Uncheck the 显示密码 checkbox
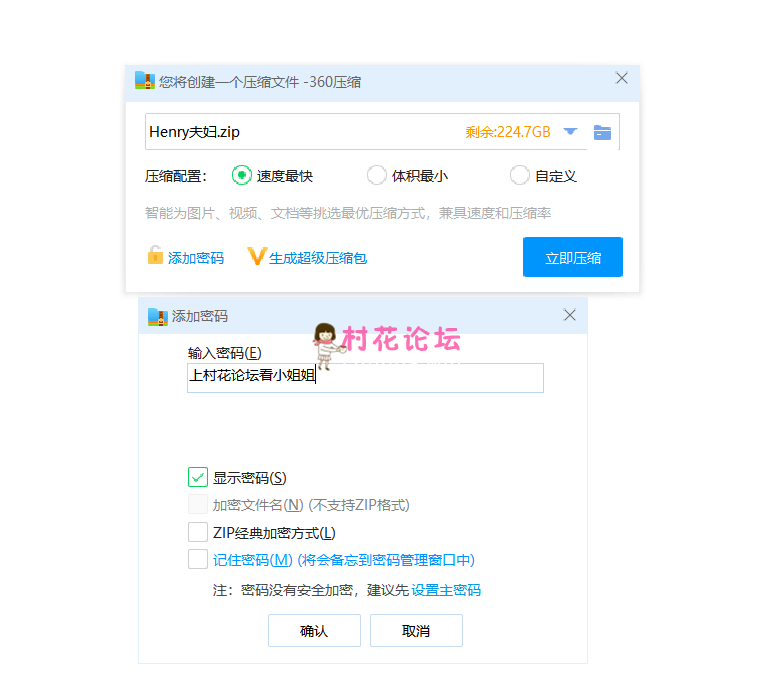The height and width of the screenshot is (690, 772). pos(197,477)
